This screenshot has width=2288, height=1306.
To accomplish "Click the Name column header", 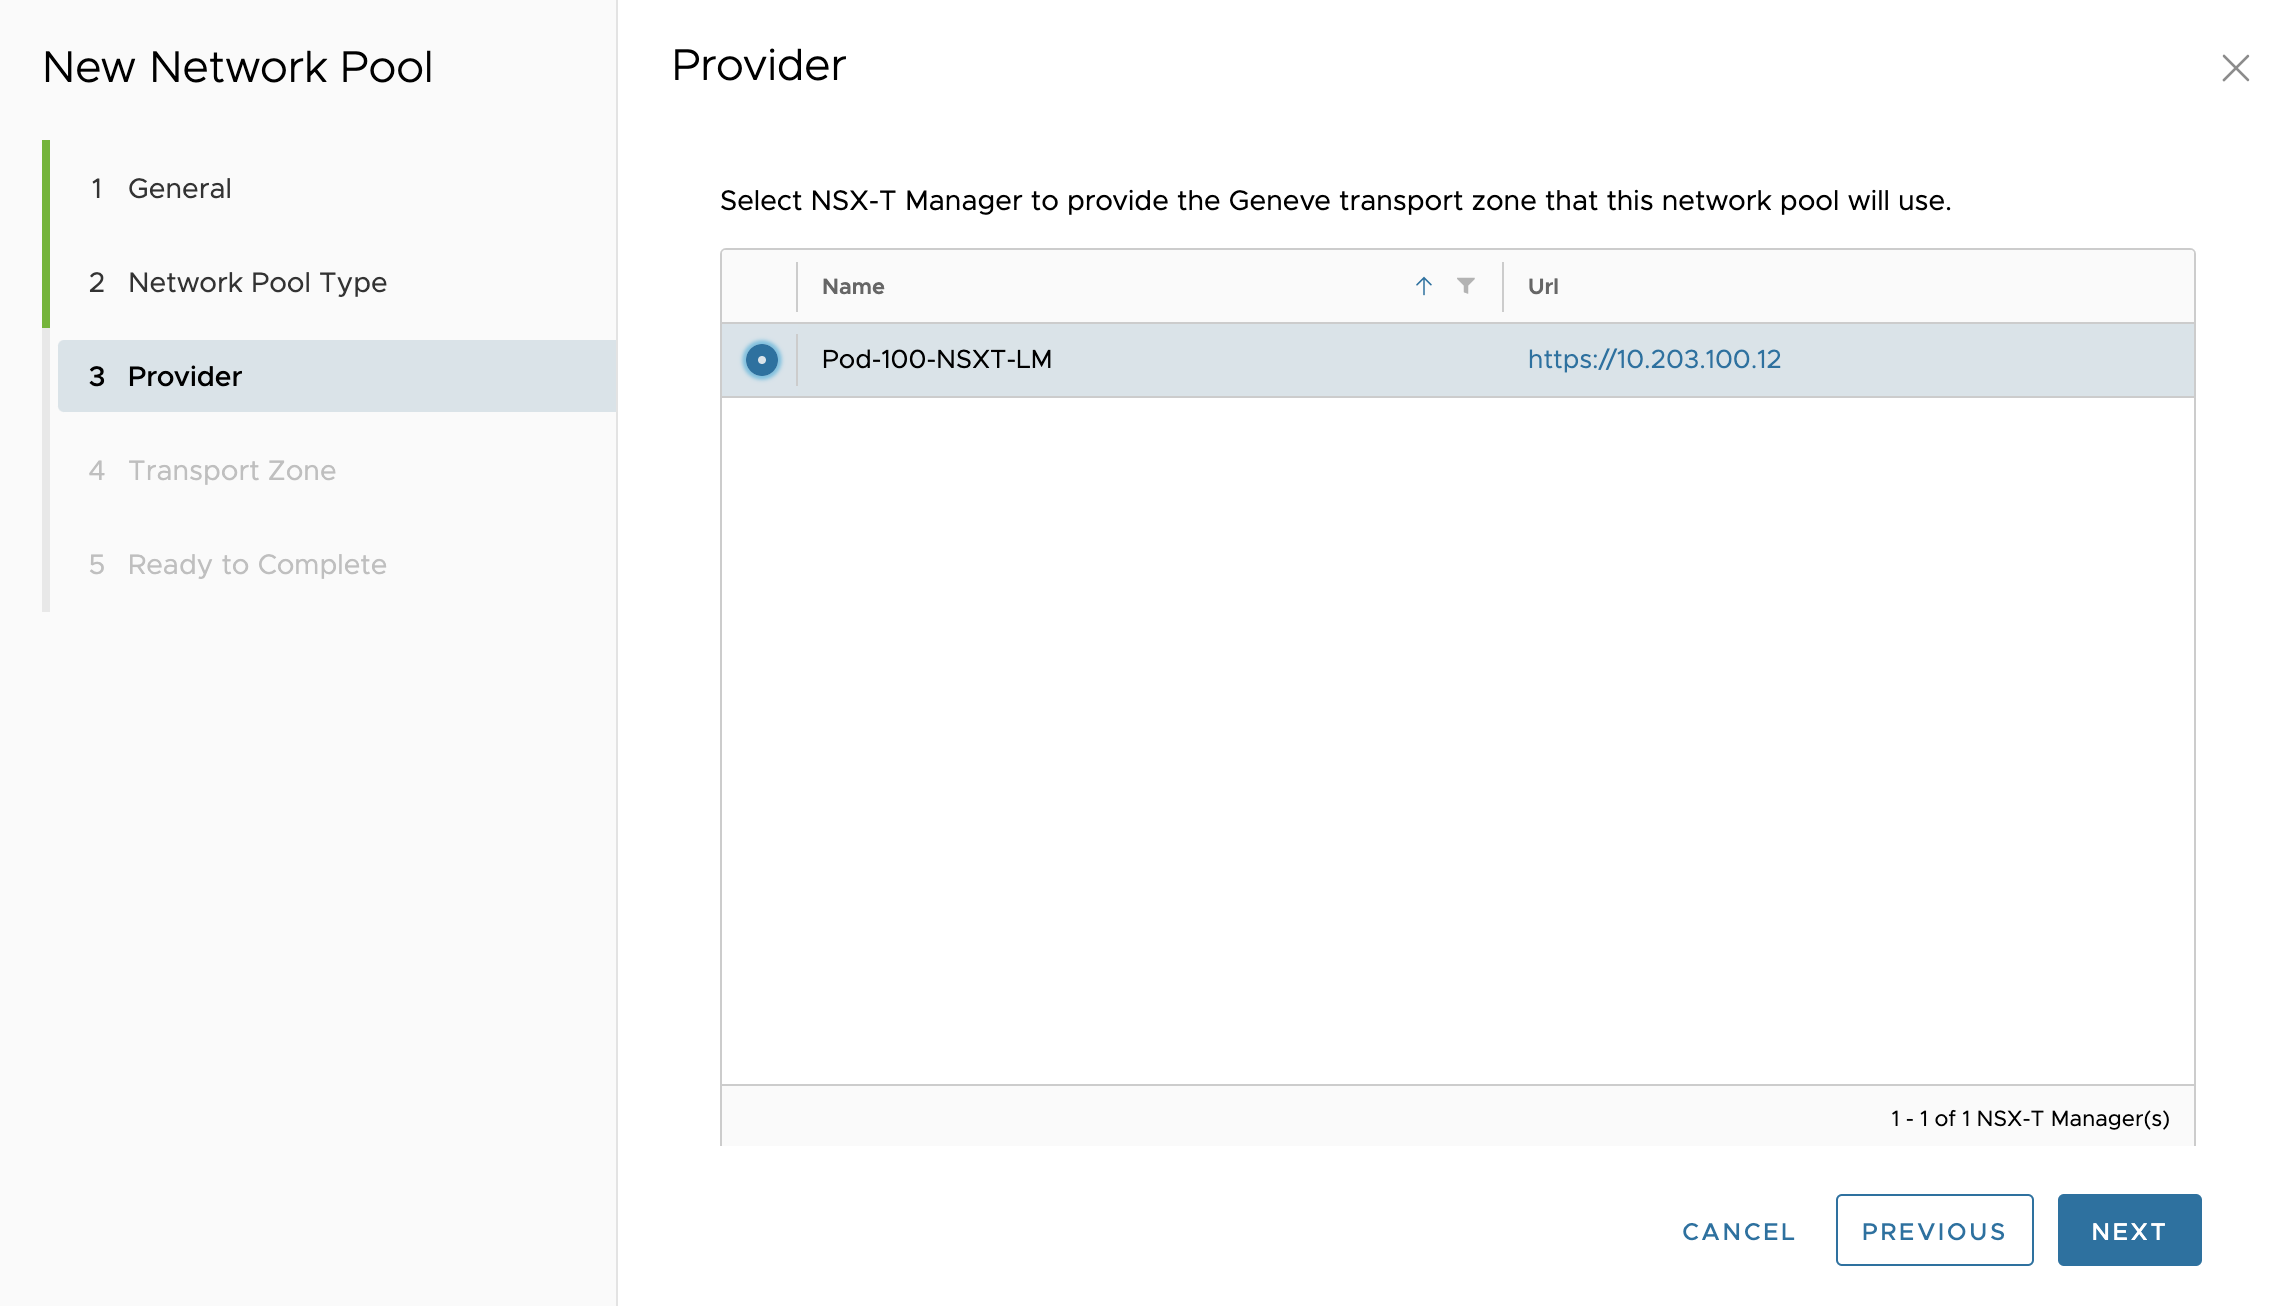I will [853, 286].
